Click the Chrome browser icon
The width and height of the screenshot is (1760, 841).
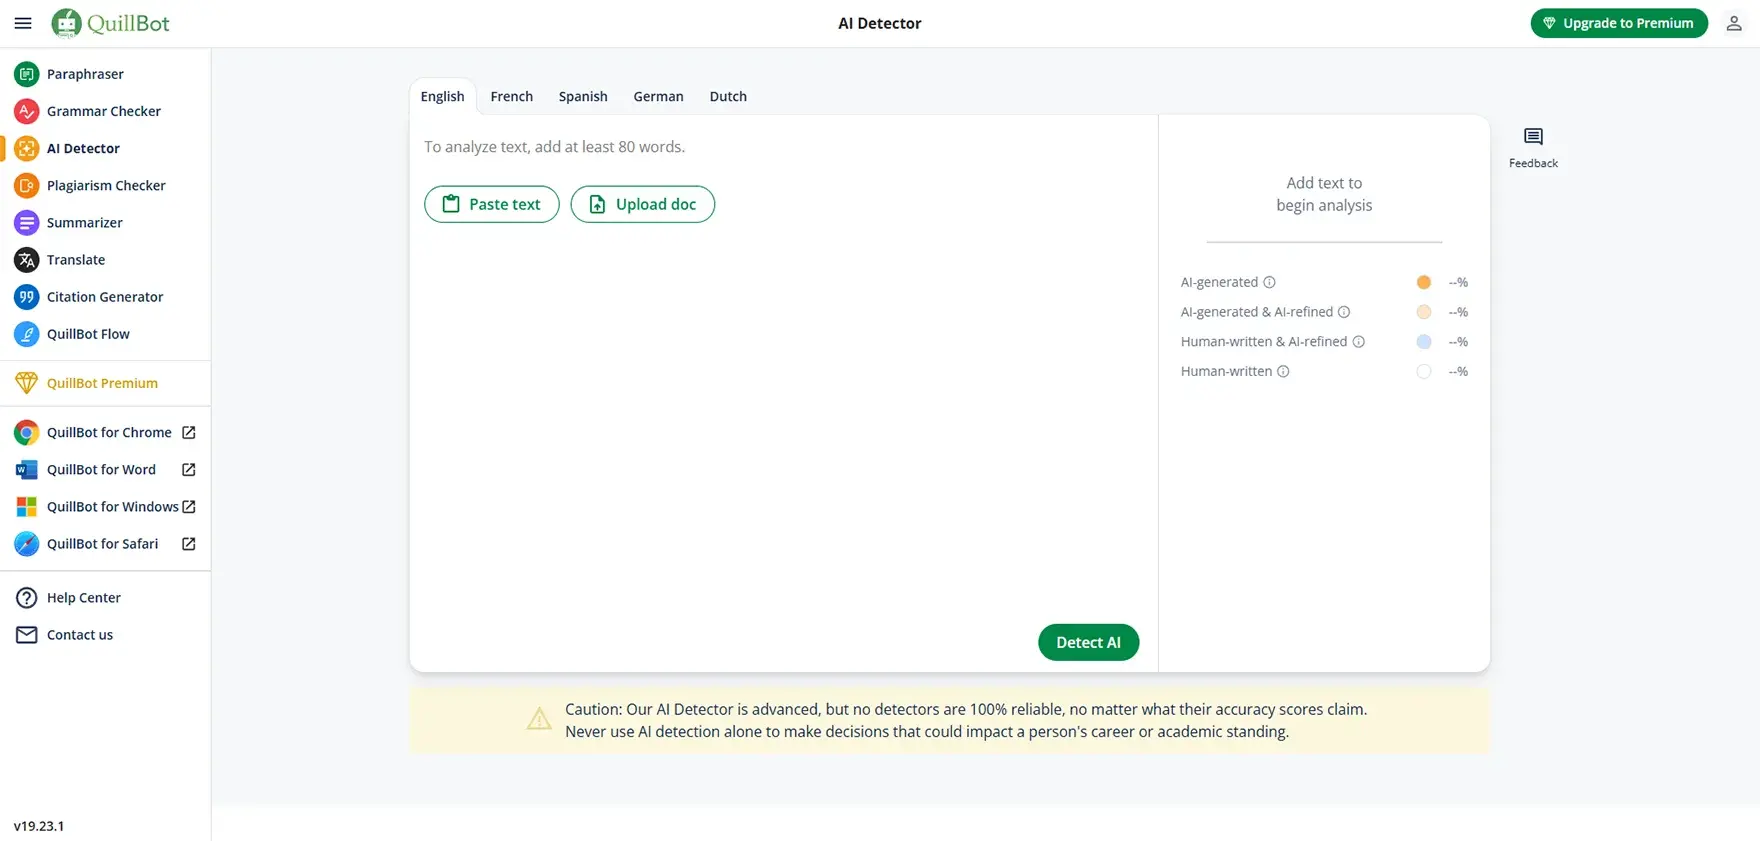point(27,432)
